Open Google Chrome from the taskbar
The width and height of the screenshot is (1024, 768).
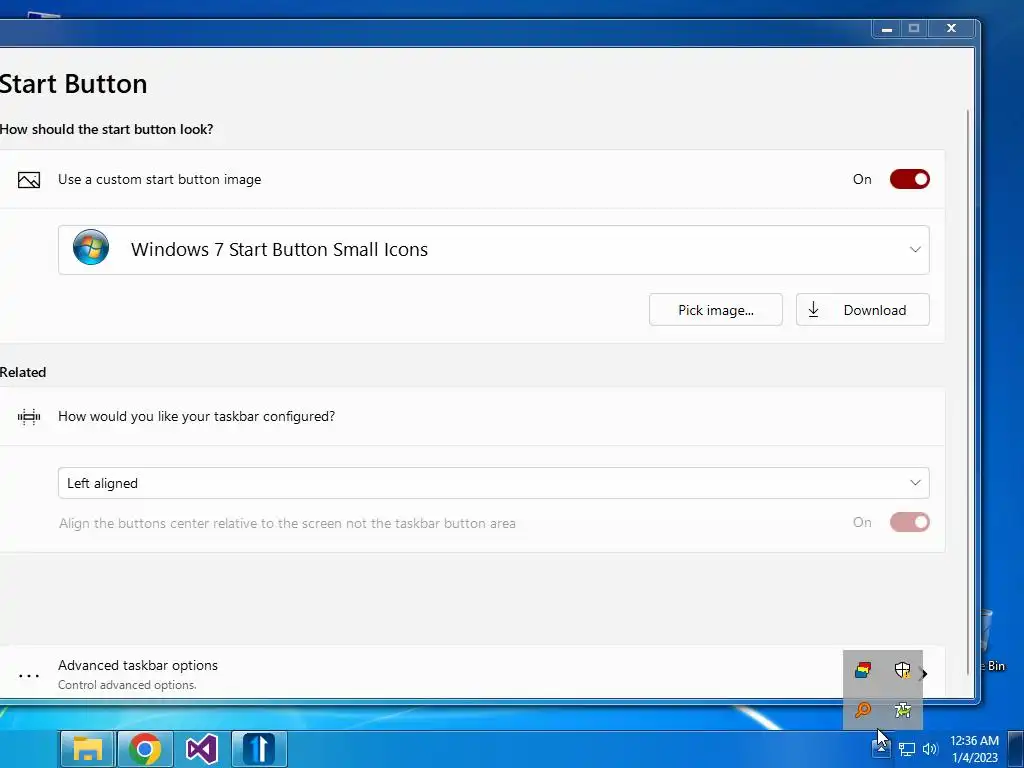pos(145,748)
